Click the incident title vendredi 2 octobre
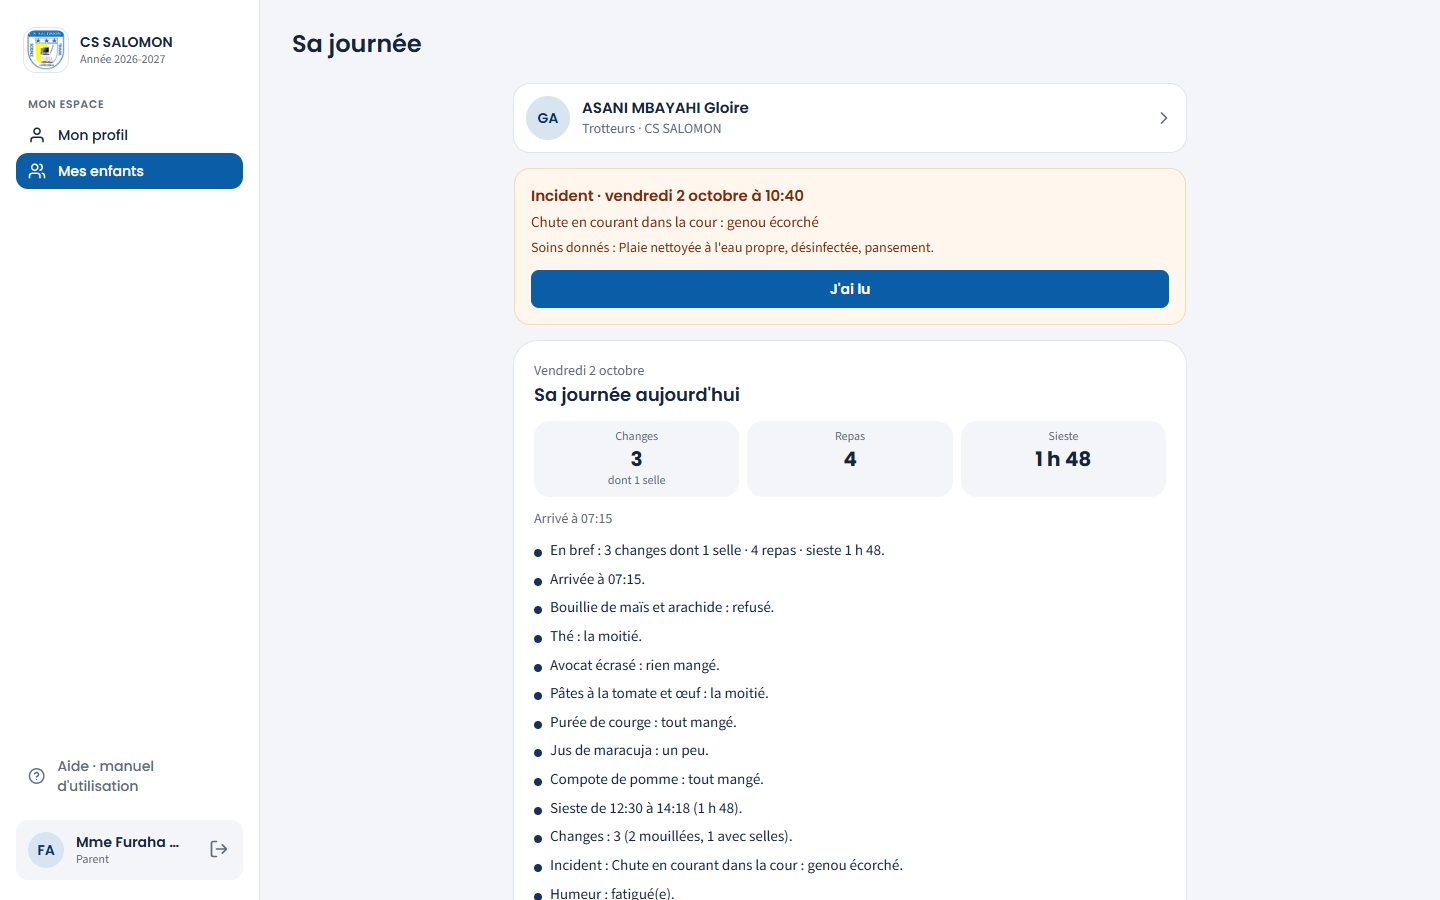 point(667,196)
